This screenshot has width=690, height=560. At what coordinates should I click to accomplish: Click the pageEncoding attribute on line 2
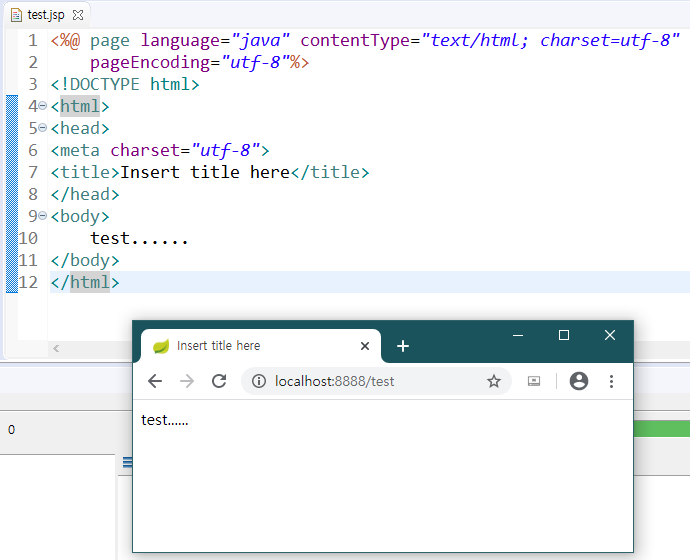(x=150, y=62)
